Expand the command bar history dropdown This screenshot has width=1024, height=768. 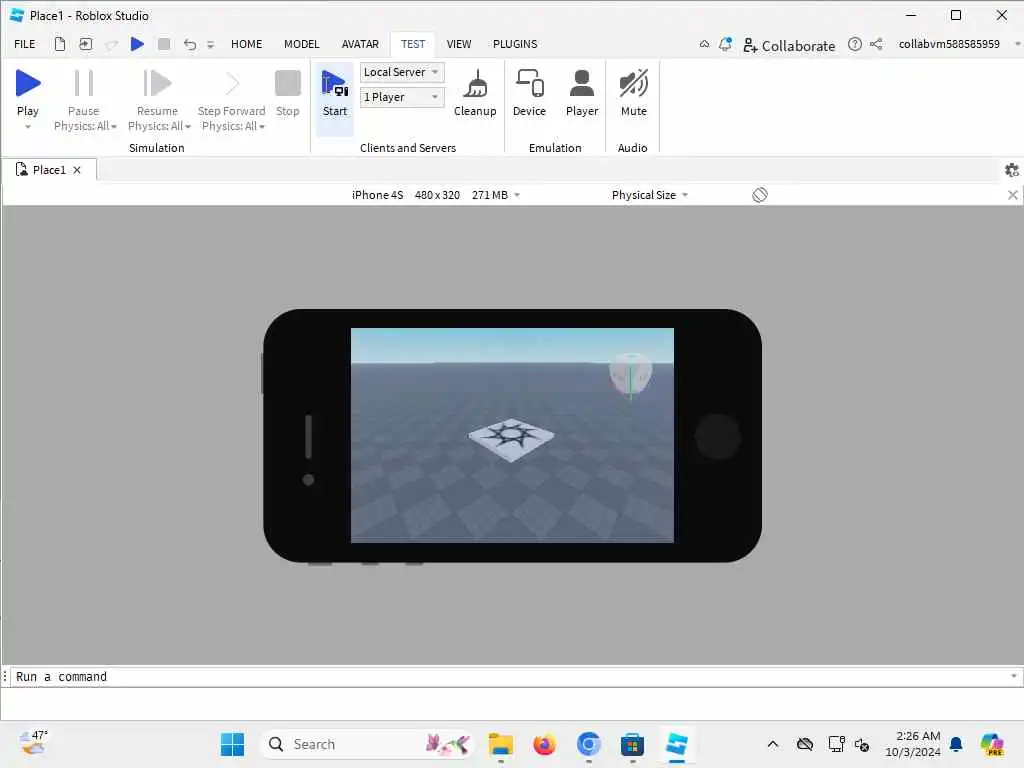point(1014,676)
